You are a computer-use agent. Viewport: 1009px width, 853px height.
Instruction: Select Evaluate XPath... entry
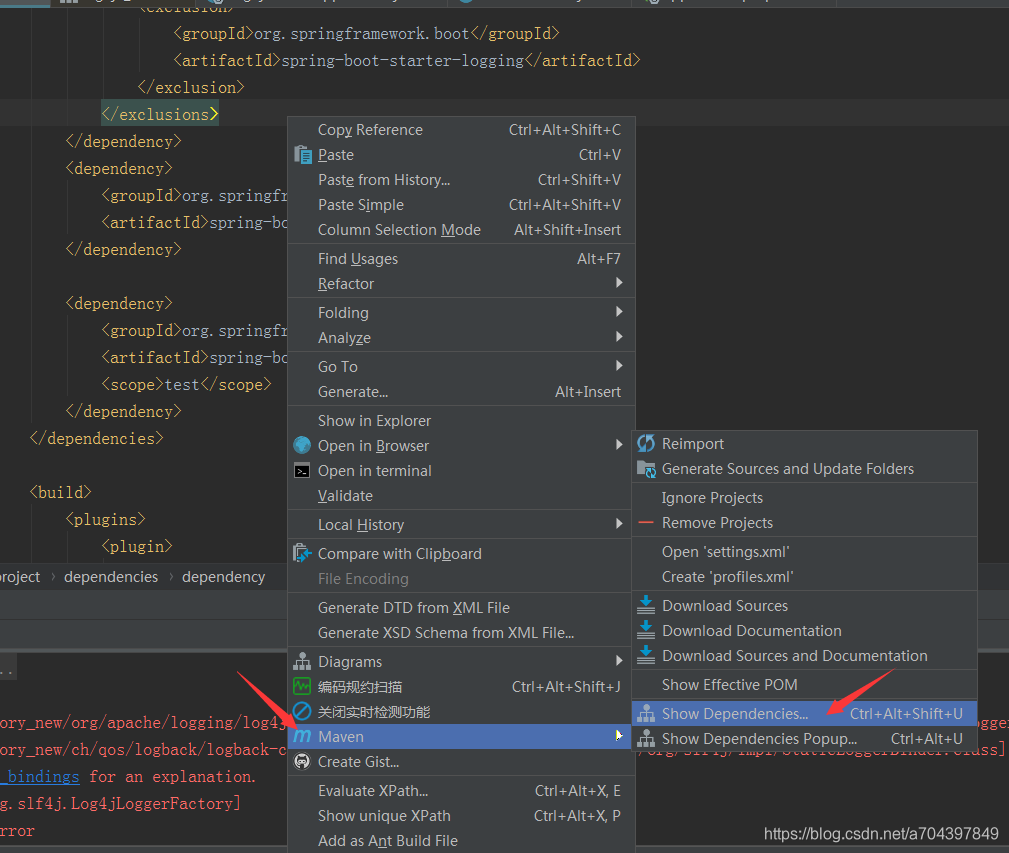tap(461, 791)
